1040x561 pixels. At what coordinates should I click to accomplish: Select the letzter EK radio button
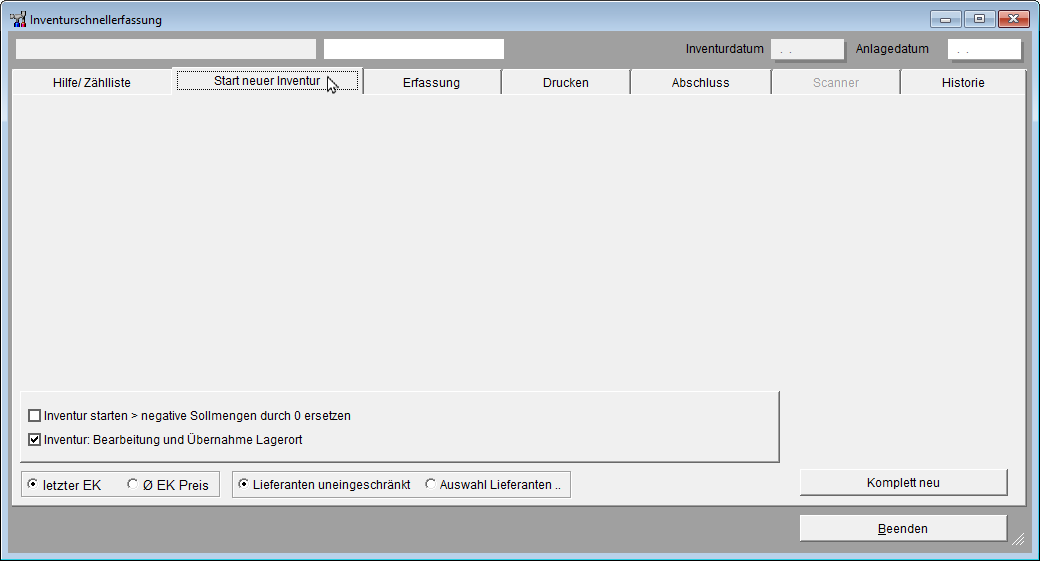coord(32,485)
